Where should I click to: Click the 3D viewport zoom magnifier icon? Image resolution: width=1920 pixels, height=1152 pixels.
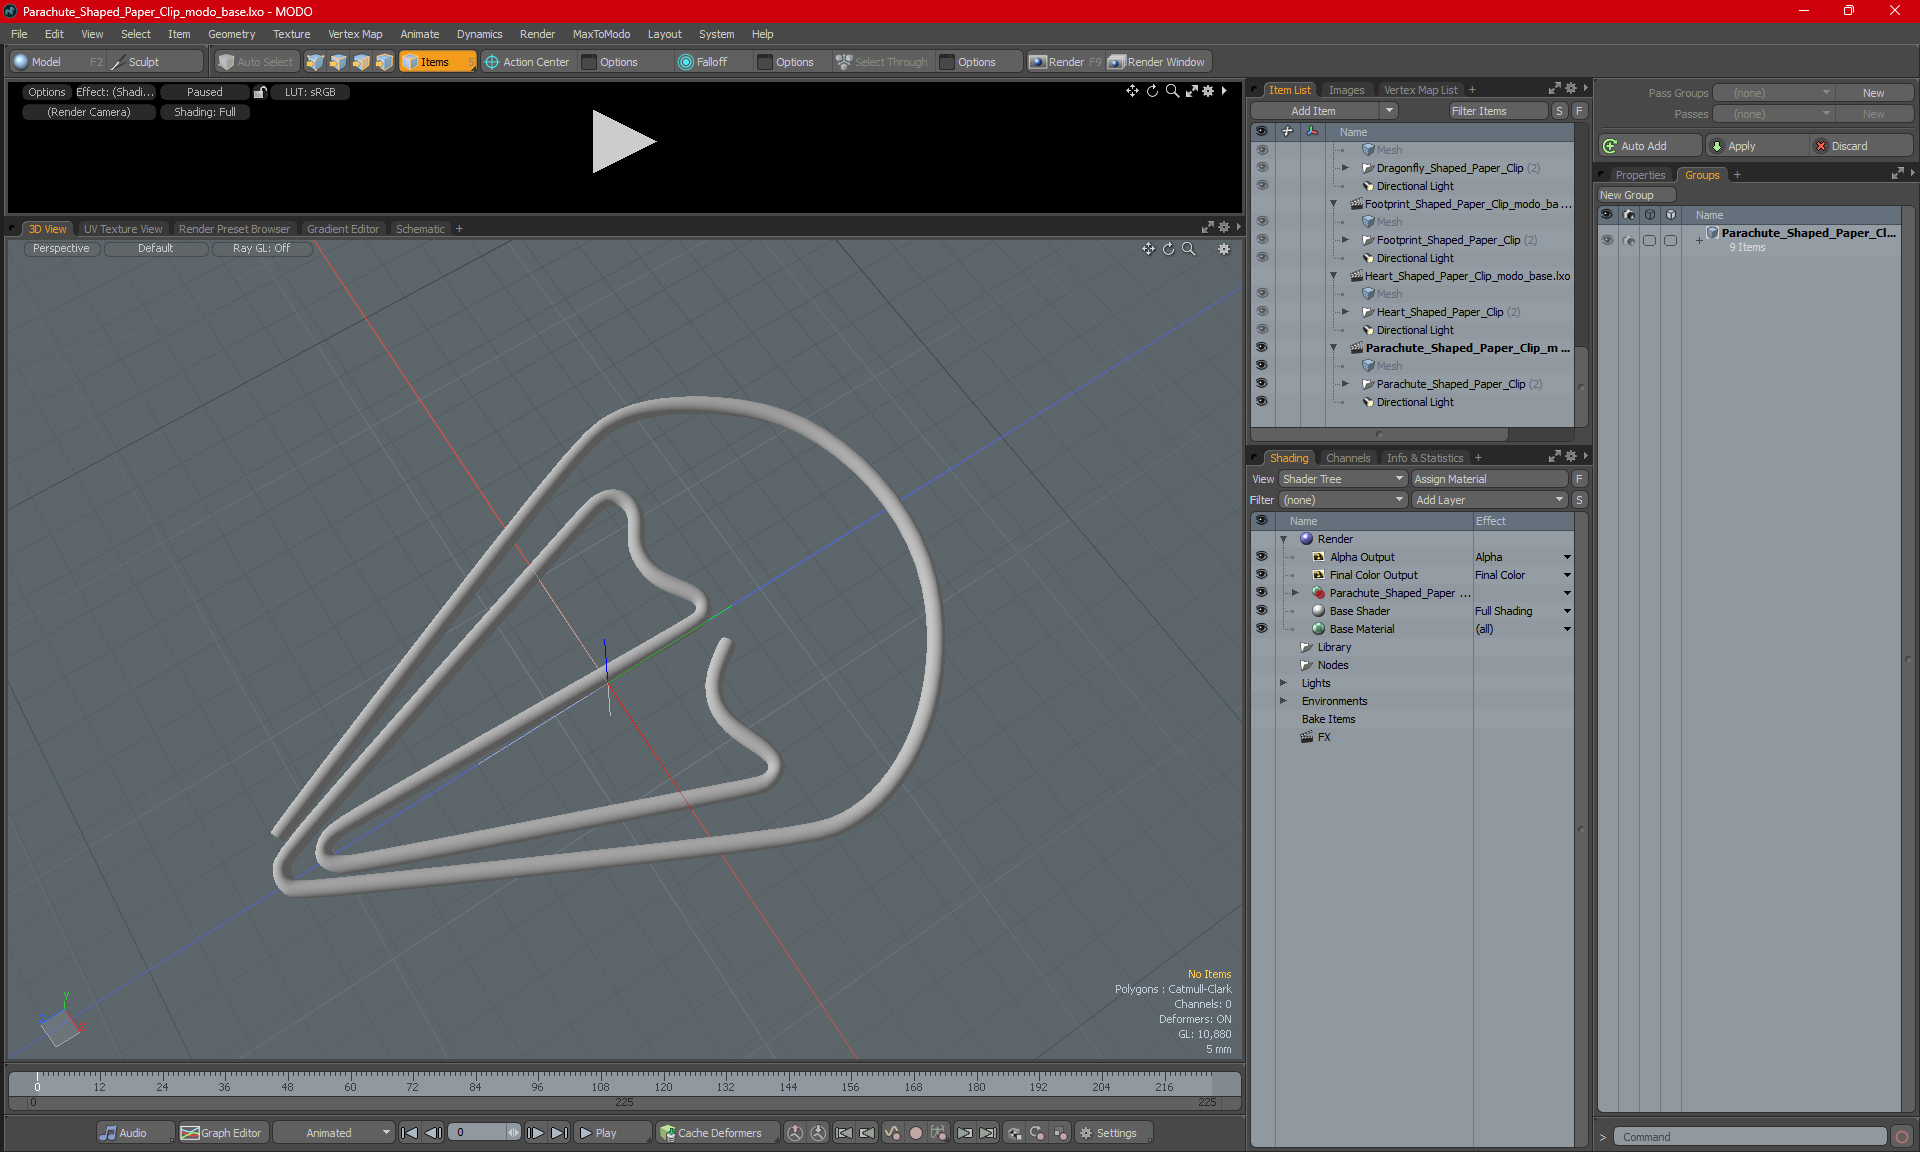tap(1188, 249)
